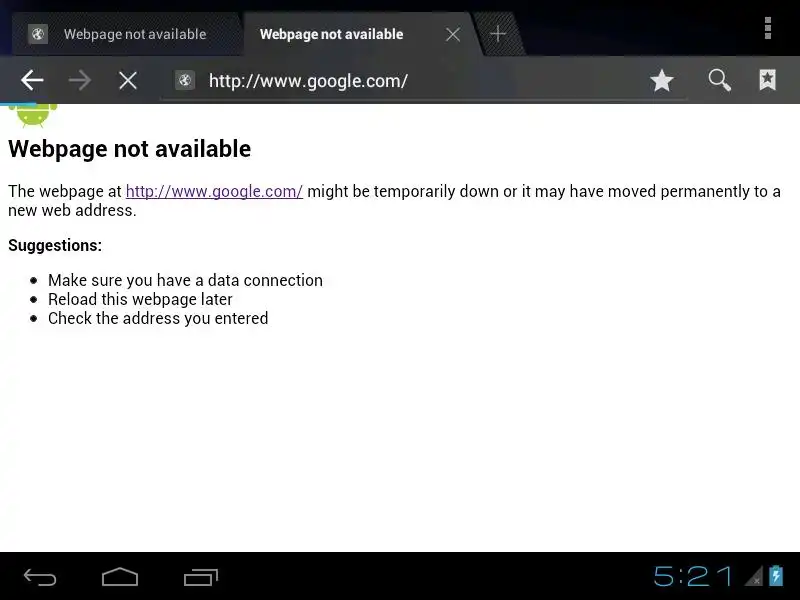Image resolution: width=800 pixels, height=600 pixels.
Task: Stop page loading with the X button
Action: click(x=128, y=80)
